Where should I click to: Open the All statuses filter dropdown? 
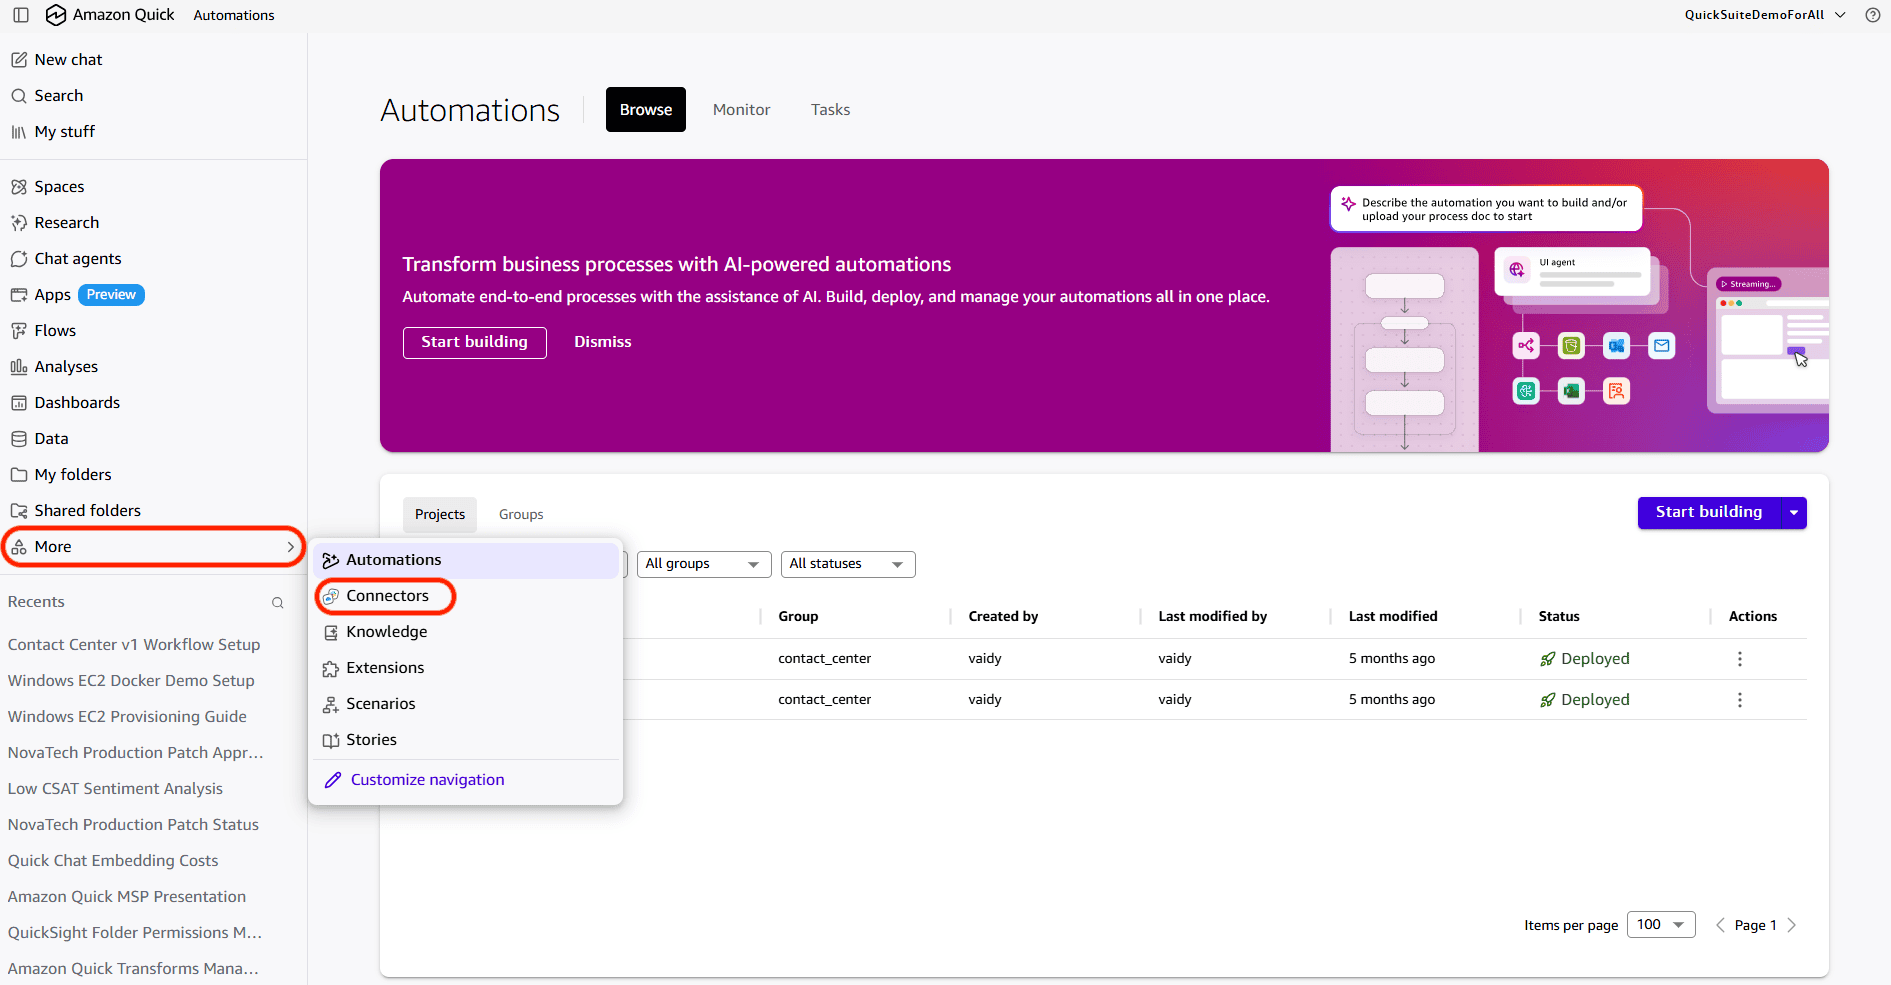[848, 564]
